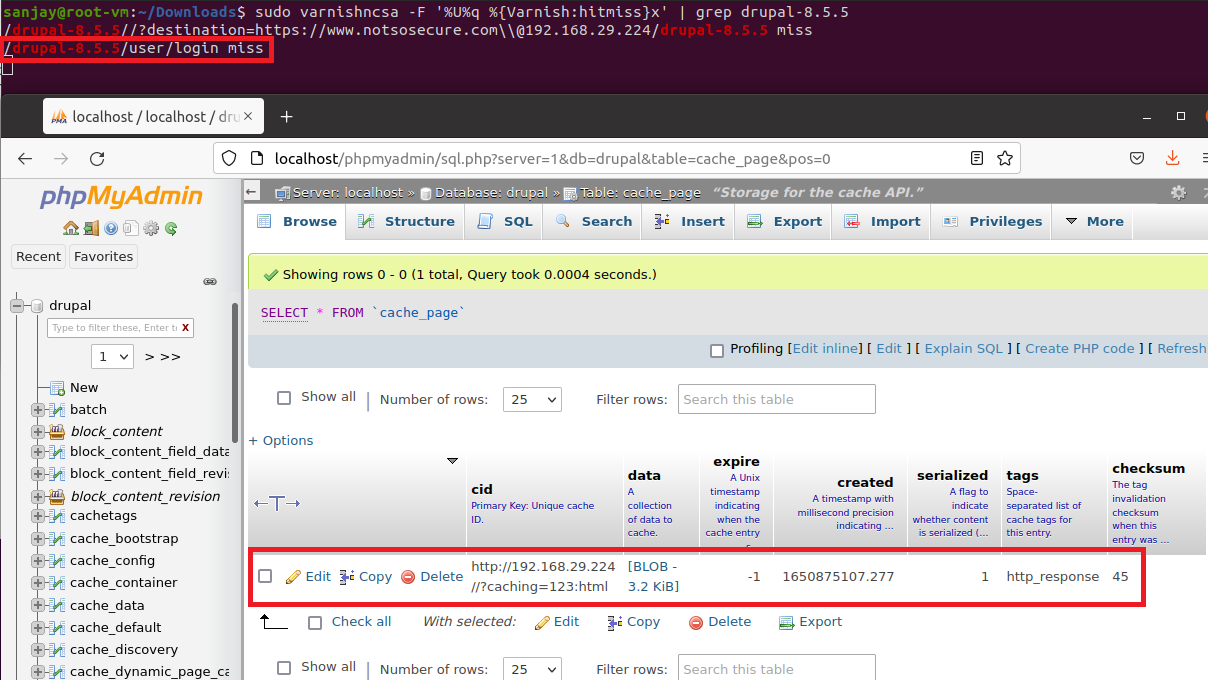Select the cache_page row checkbox
The height and width of the screenshot is (680, 1208).
[x=265, y=576]
